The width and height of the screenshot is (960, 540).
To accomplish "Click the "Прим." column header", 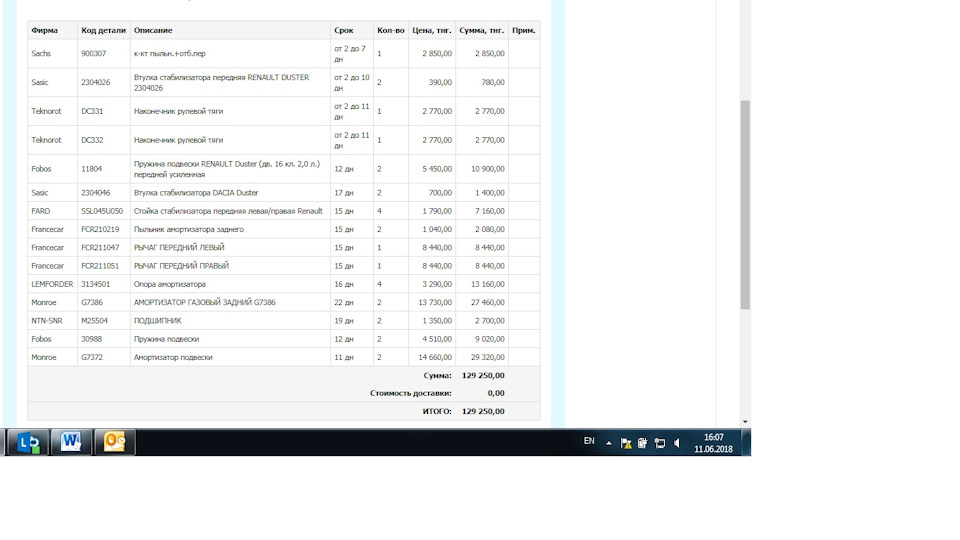I will click(x=523, y=30).
